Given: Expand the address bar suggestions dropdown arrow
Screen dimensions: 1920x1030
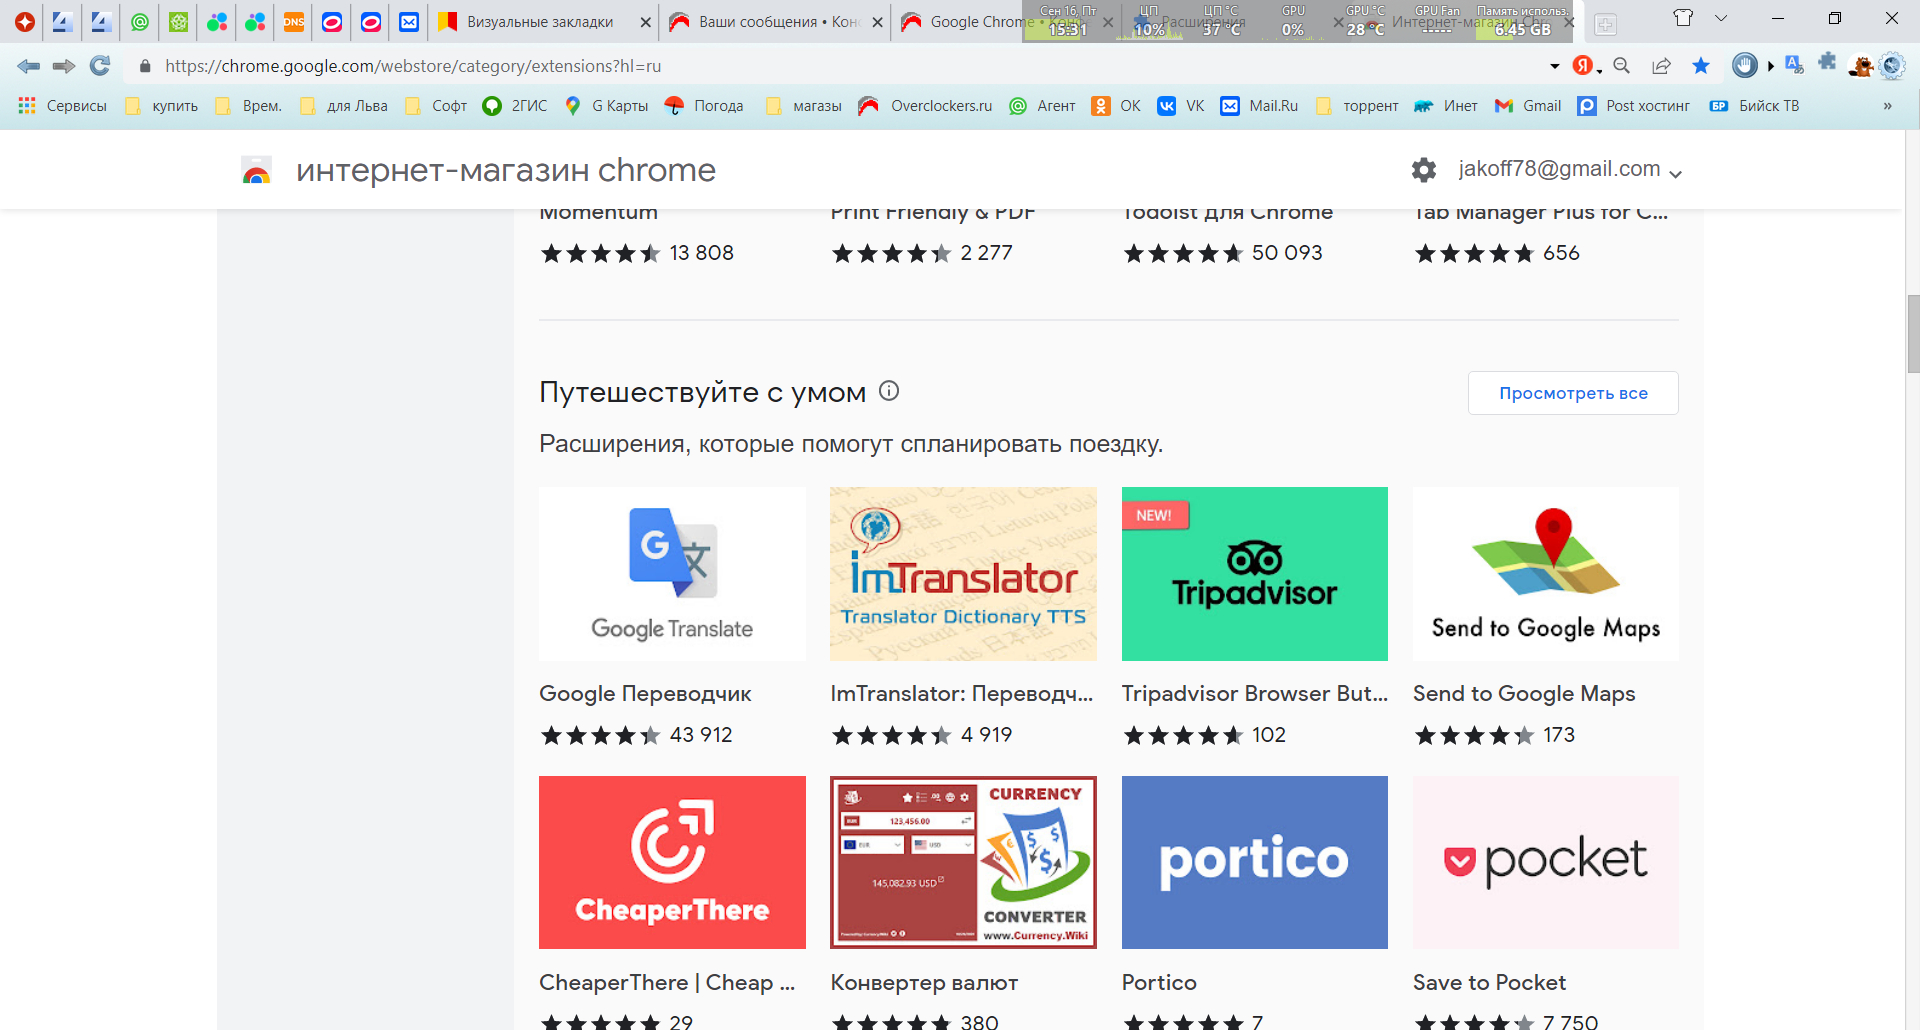Looking at the screenshot, I should click(x=1555, y=66).
